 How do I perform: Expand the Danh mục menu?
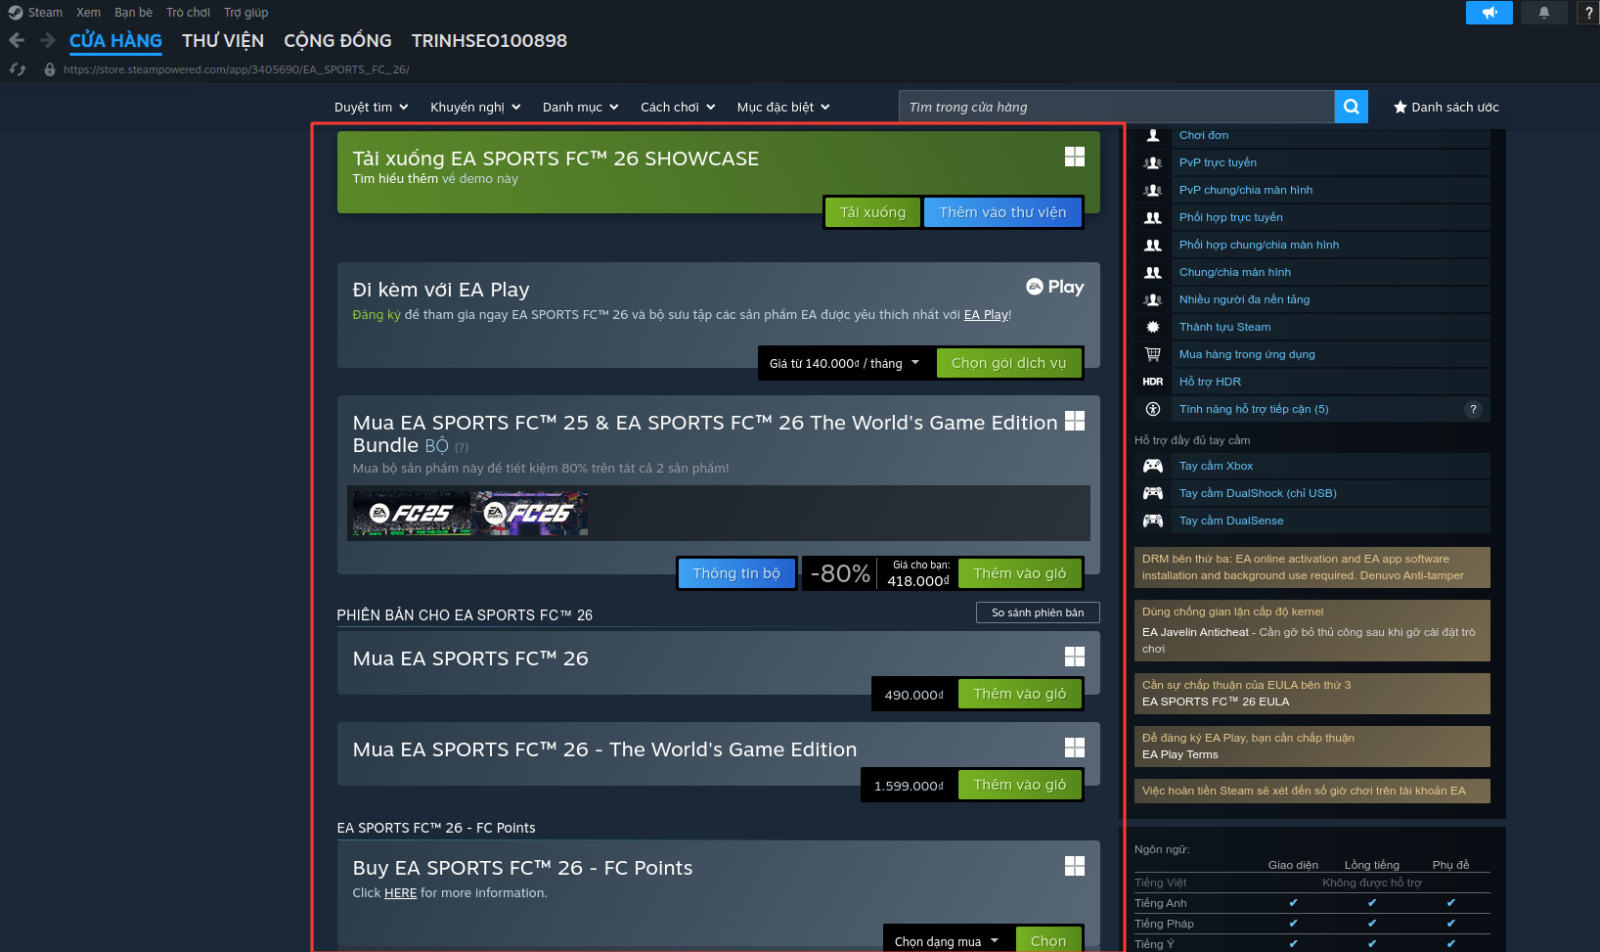click(x=580, y=107)
